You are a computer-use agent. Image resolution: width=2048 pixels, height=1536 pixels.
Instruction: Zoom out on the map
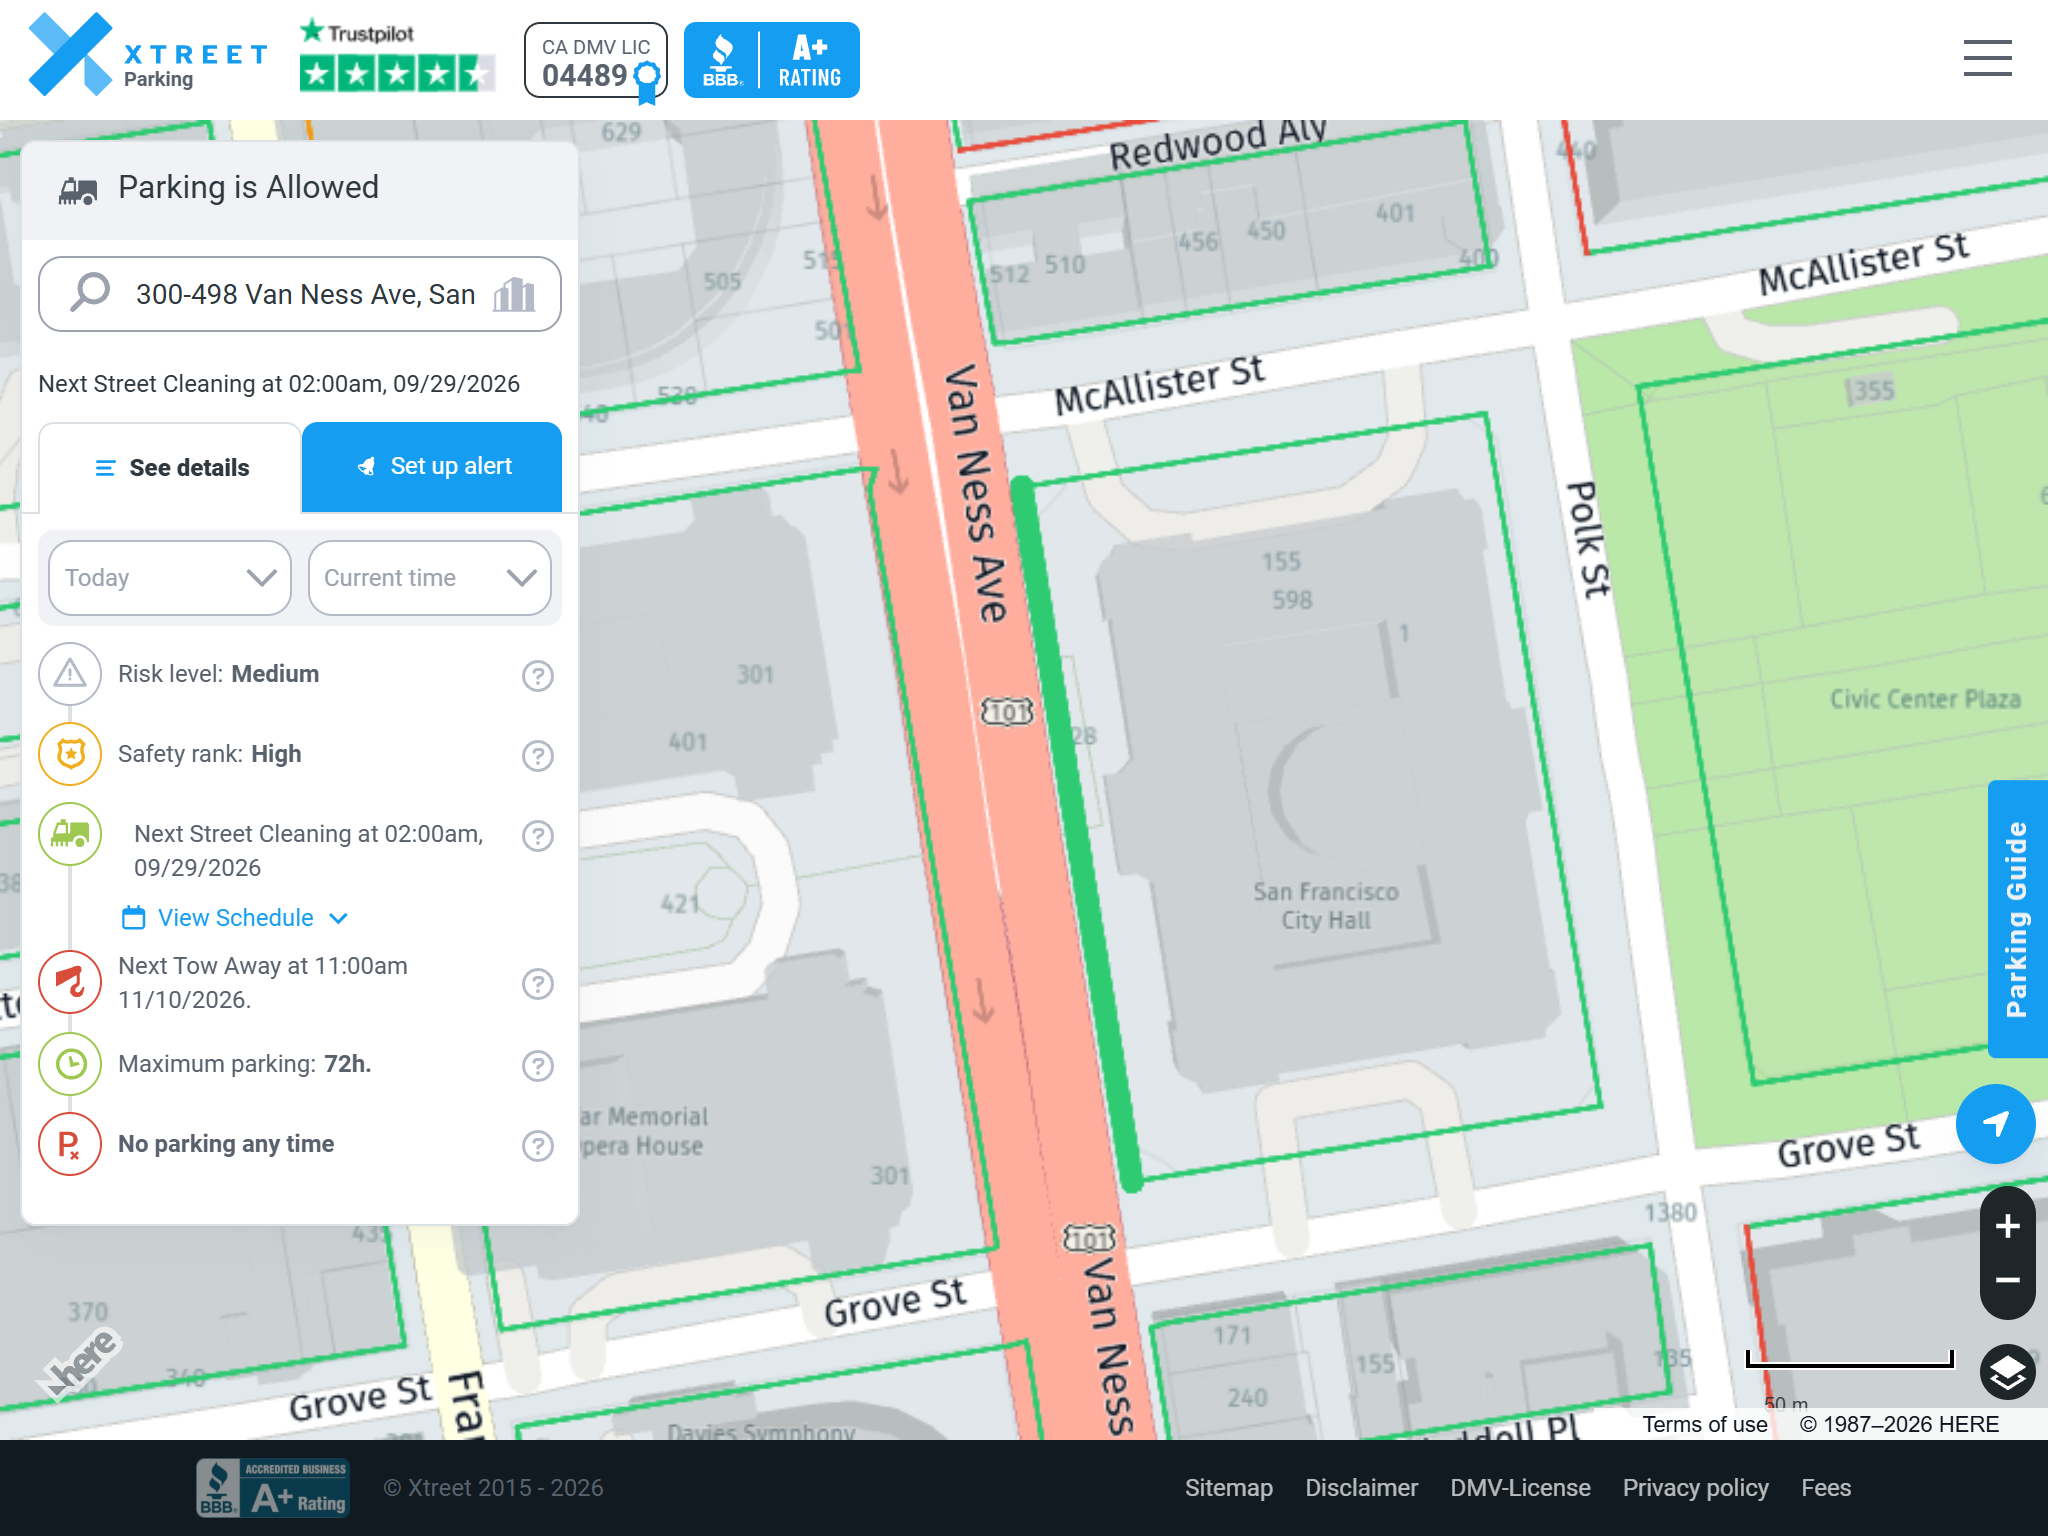(2008, 1281)
